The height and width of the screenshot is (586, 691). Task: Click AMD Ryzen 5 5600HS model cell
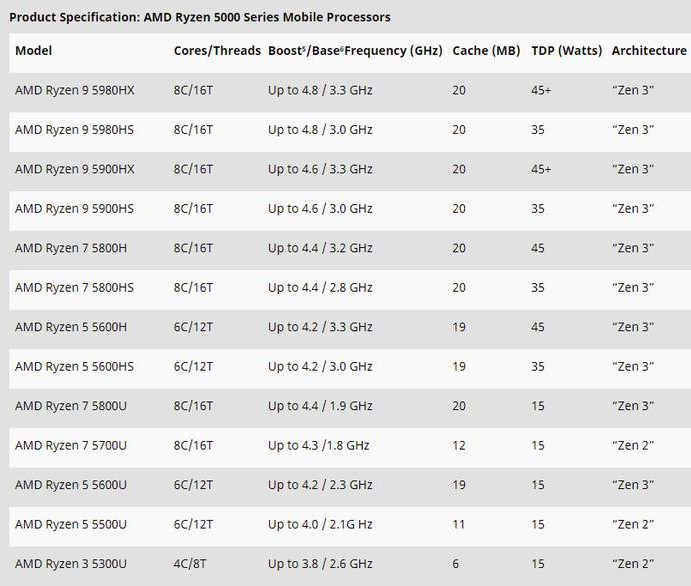74,367
